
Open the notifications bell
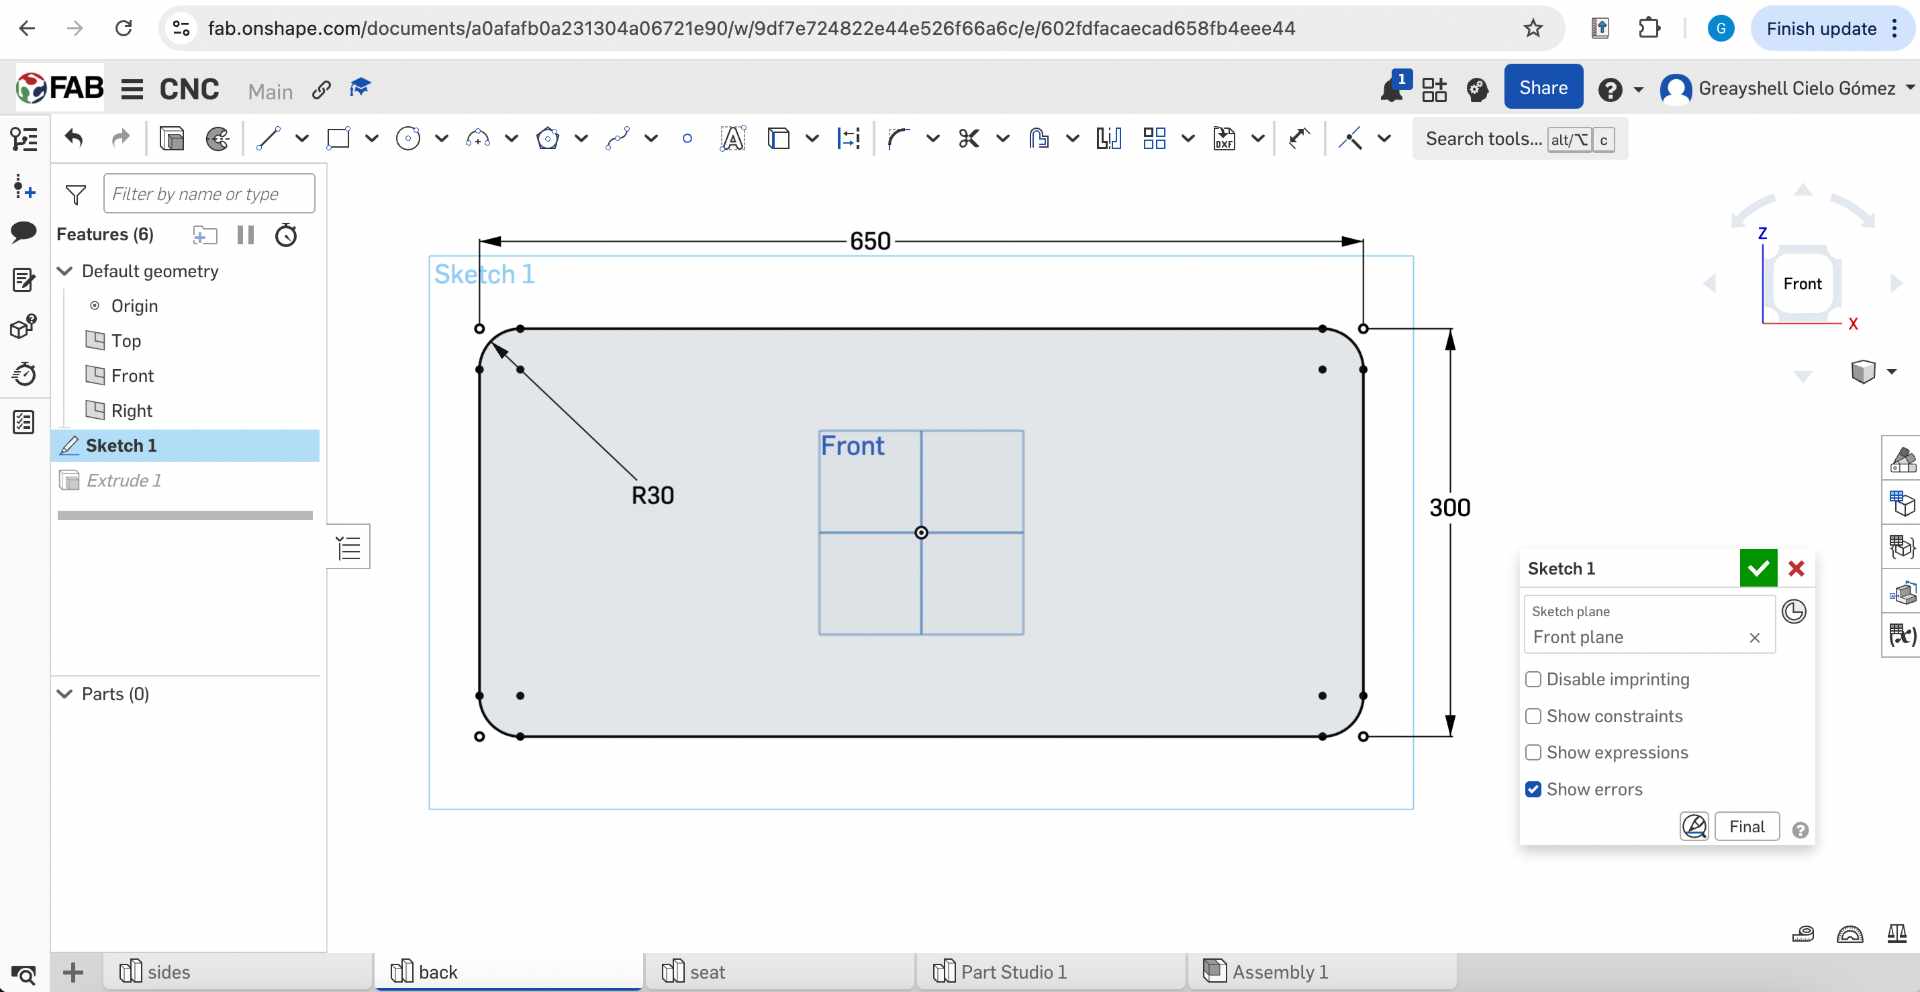1392,88
